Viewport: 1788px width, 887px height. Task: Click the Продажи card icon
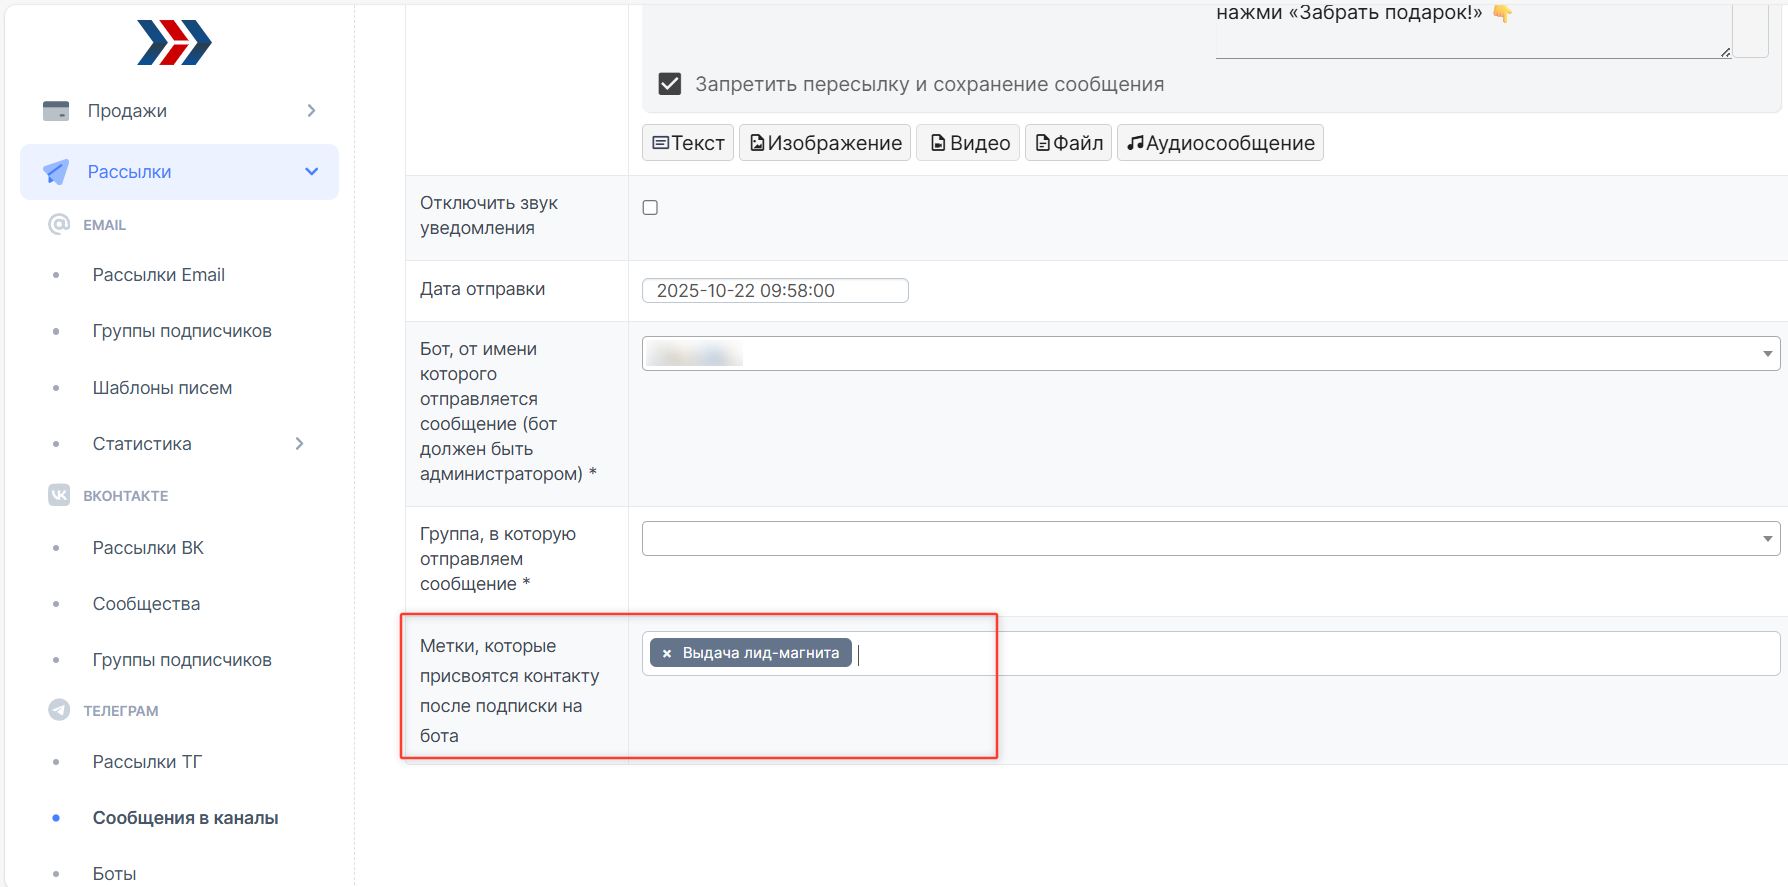(56, 111)
